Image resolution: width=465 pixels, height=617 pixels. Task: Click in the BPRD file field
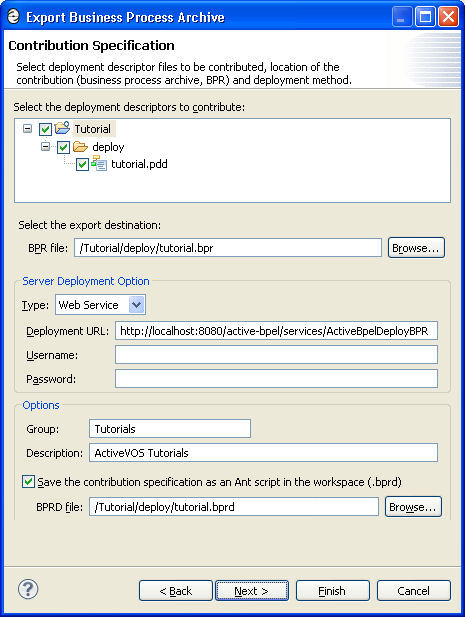[234, 506]
